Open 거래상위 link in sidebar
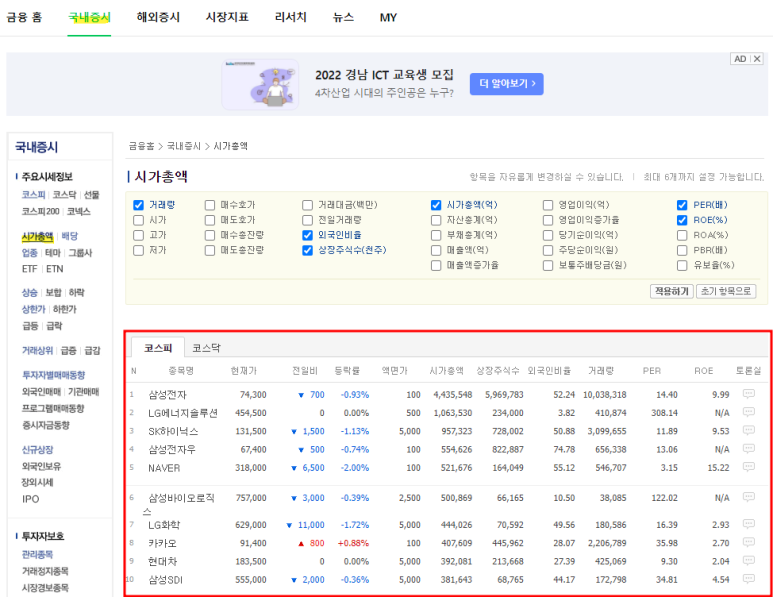Image resolution: width=773 pixels, height=597 pixels. click(37, 351)
